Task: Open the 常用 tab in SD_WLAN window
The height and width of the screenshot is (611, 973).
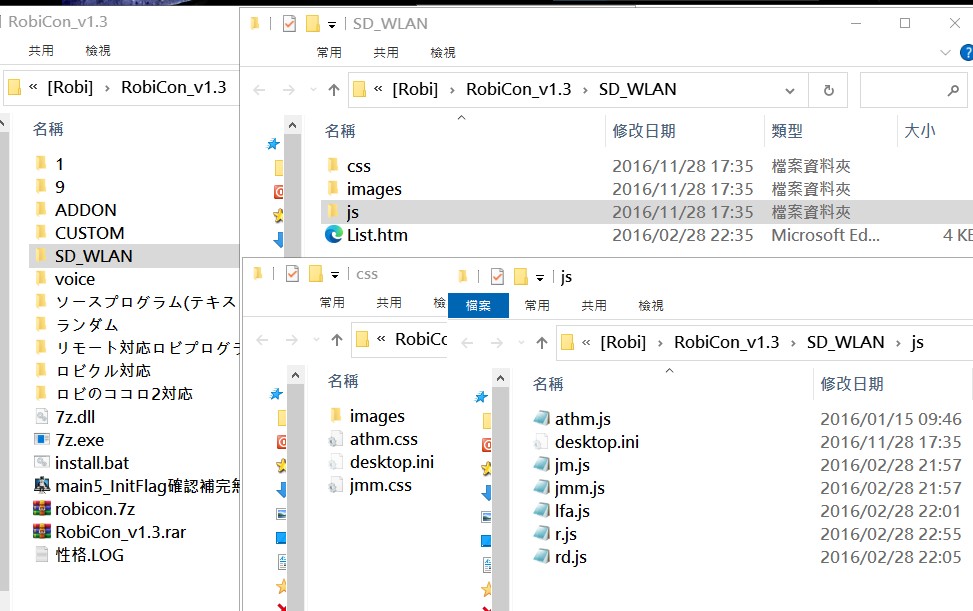Action: coord(329,53)
